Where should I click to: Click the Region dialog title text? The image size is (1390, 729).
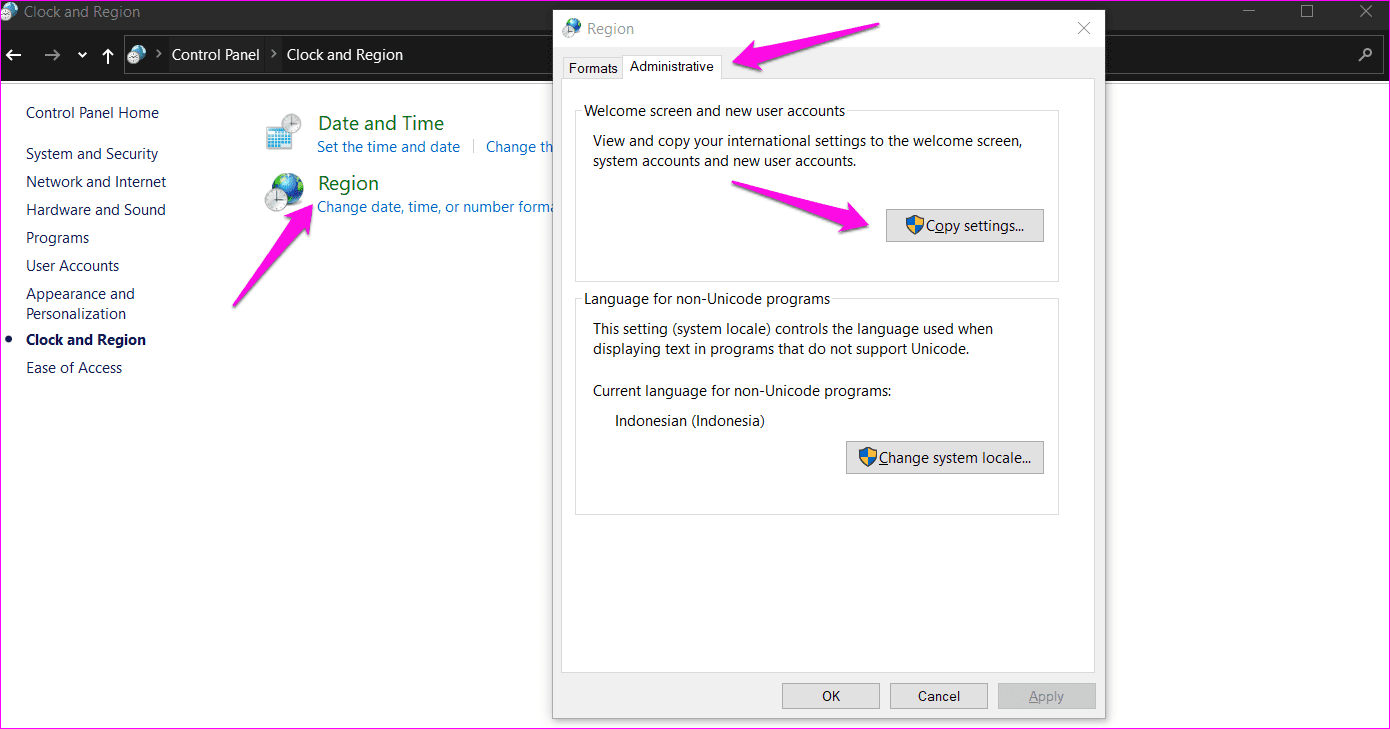tap(610, 29)
